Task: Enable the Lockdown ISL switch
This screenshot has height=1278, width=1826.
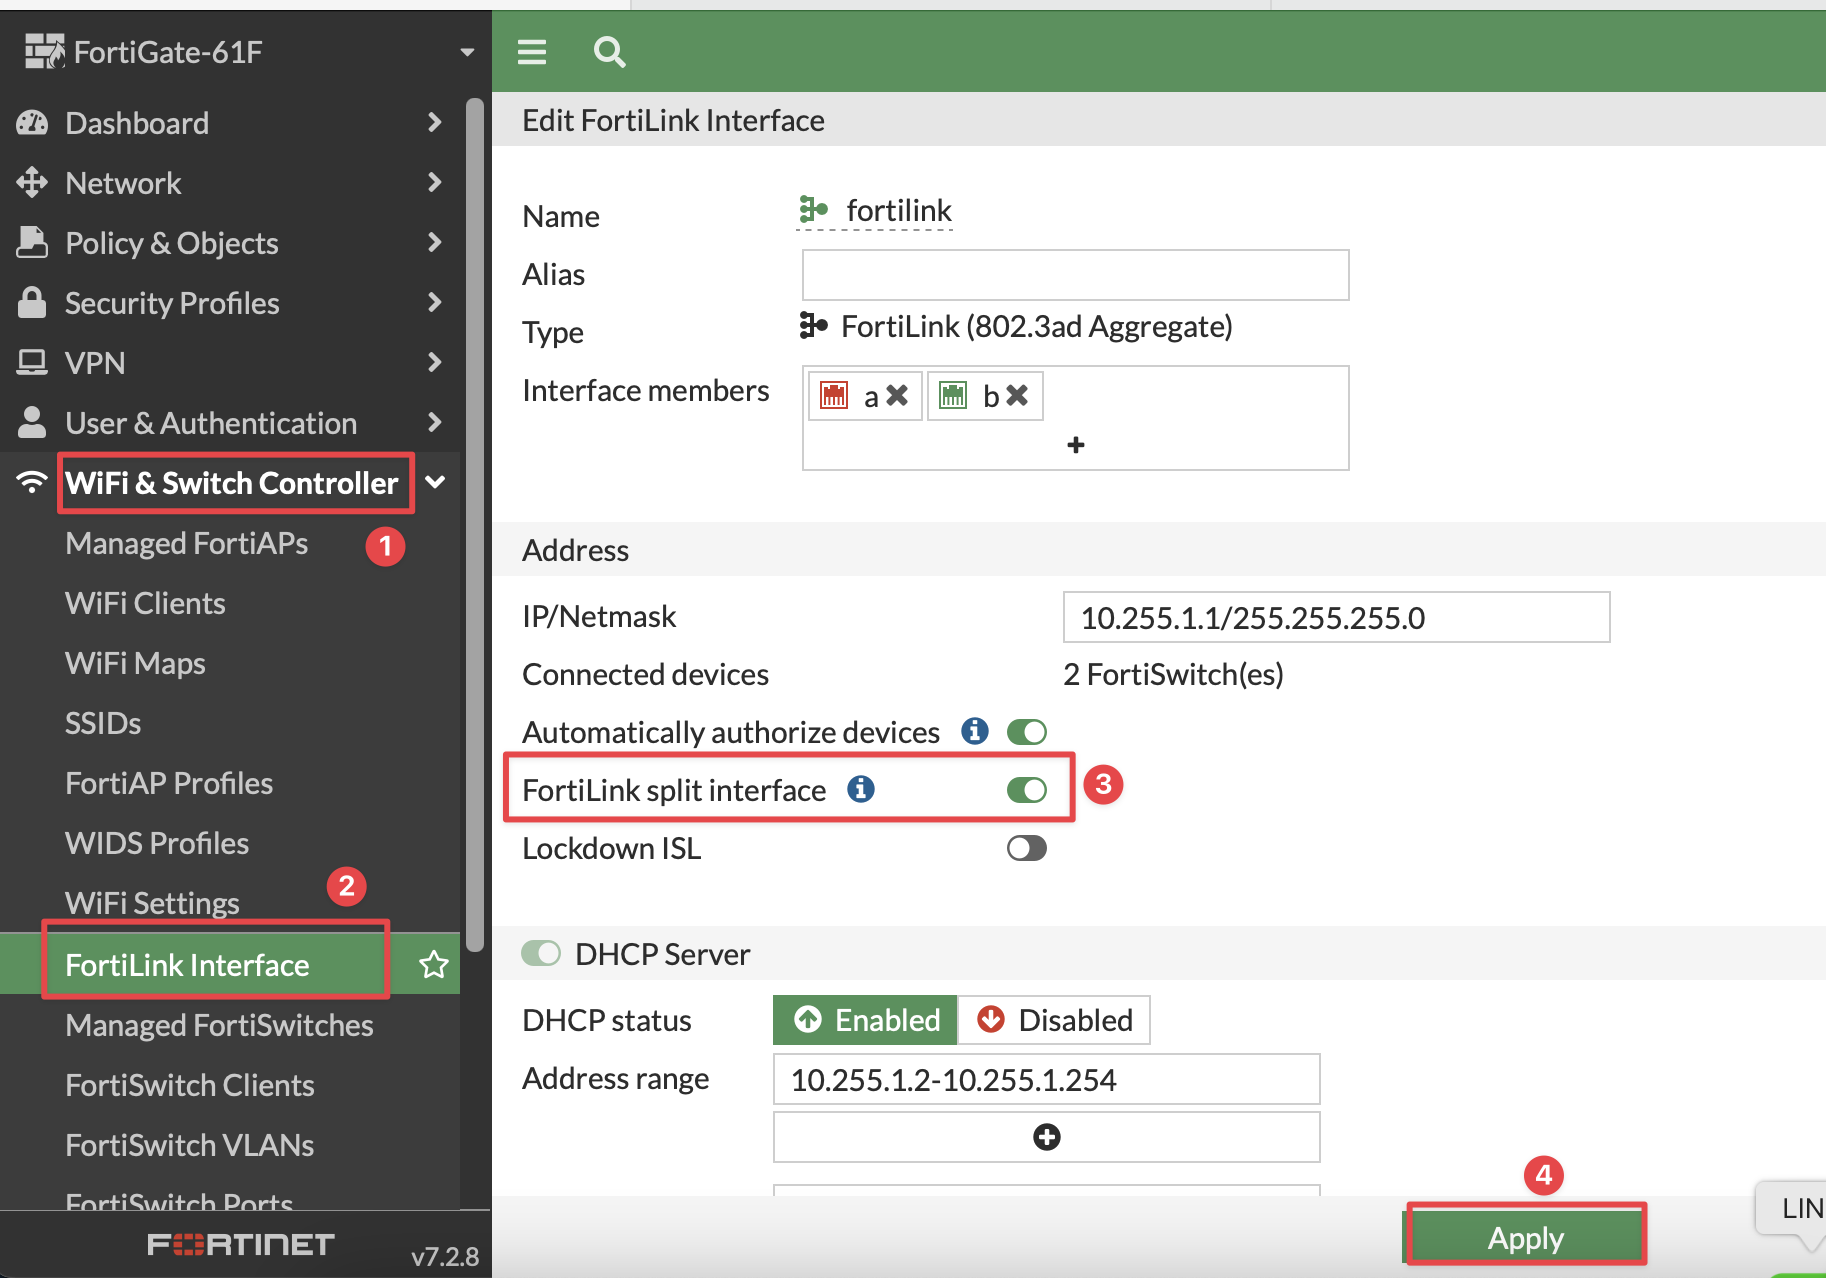Action: tap(1027, 848)
